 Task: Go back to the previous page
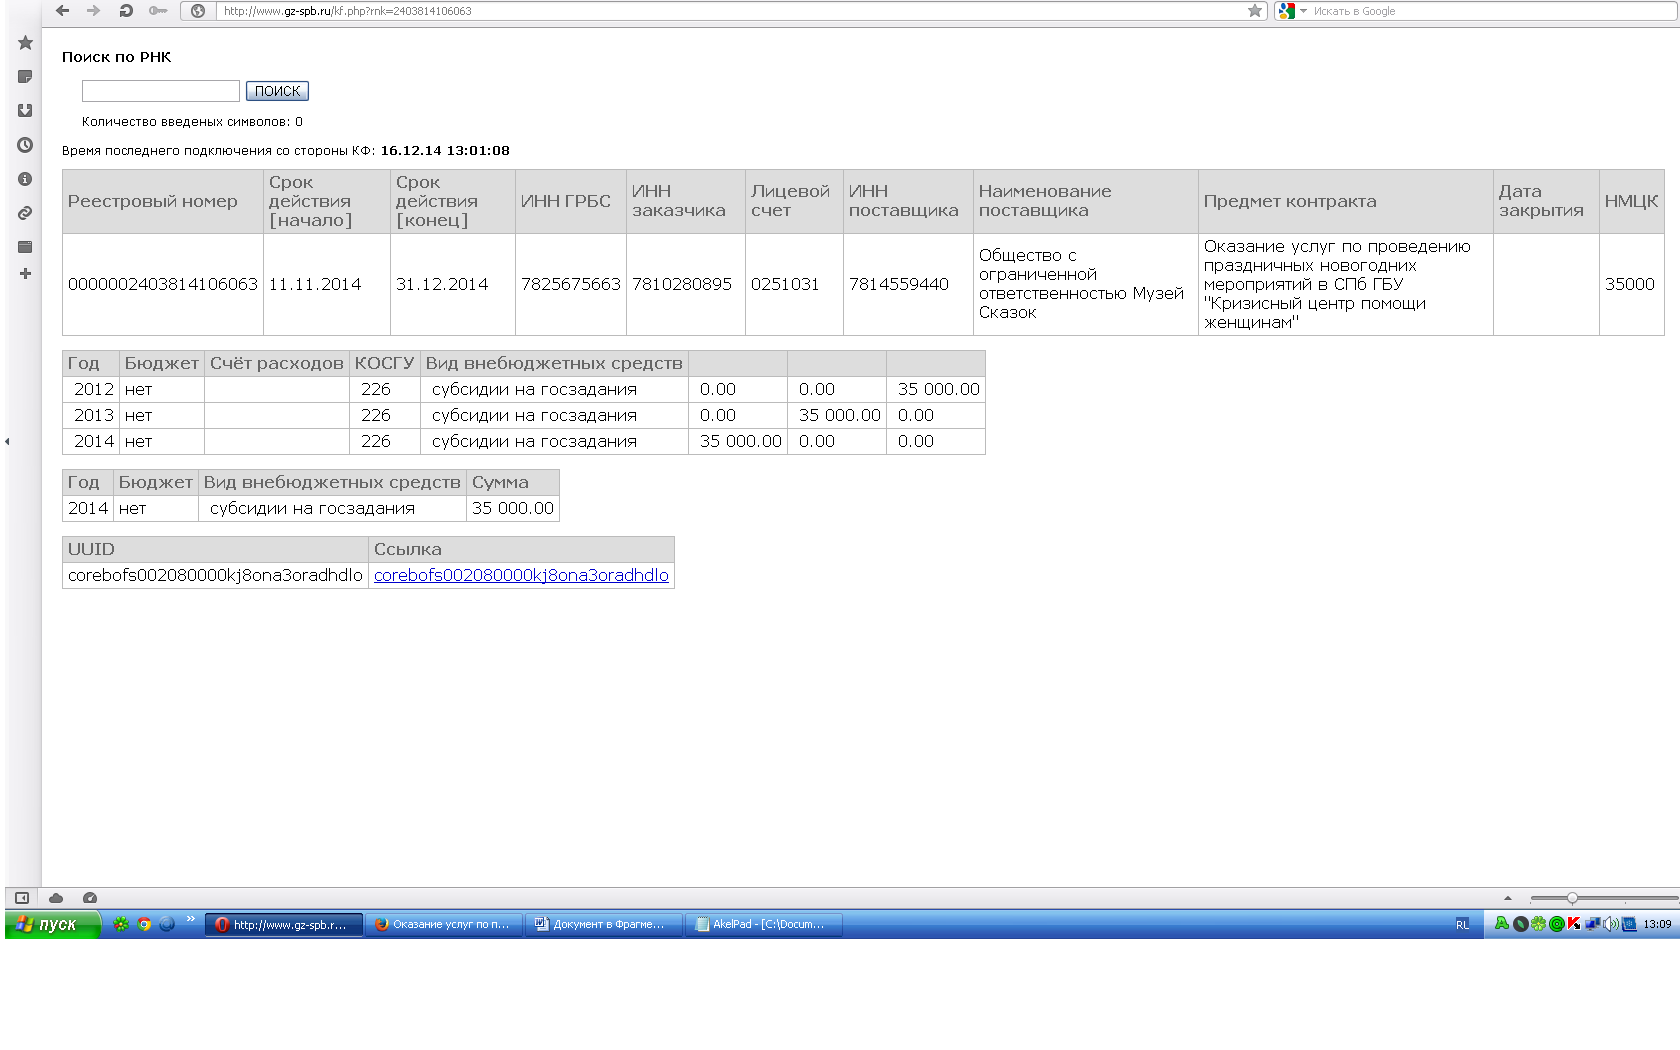pyautogui.click(x=63, y=11)
